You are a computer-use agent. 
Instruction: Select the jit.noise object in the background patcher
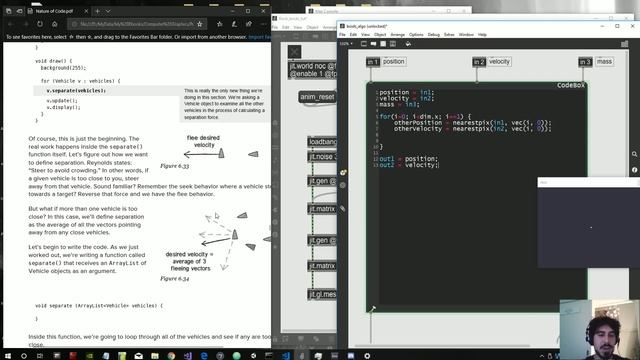coord(322,157)
